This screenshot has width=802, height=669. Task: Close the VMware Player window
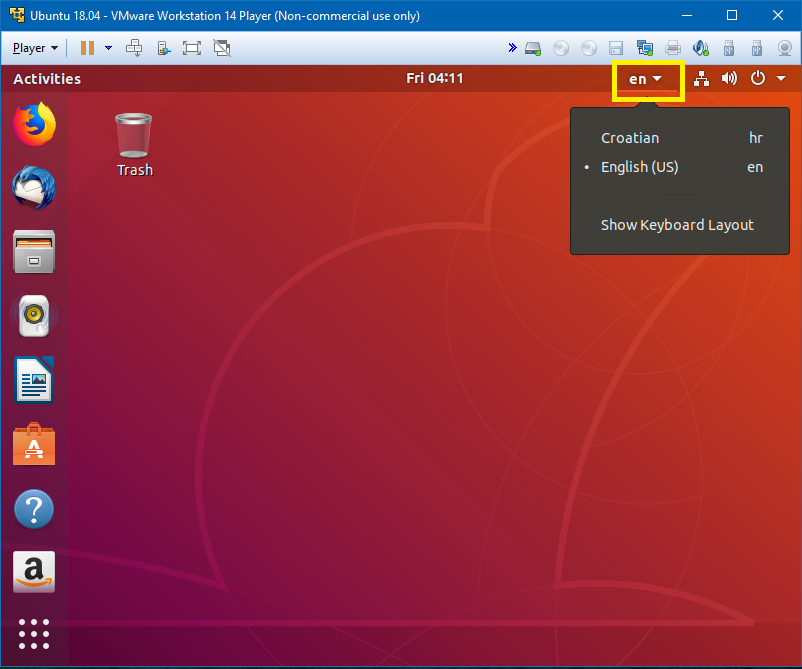click(x=778, y=15)
